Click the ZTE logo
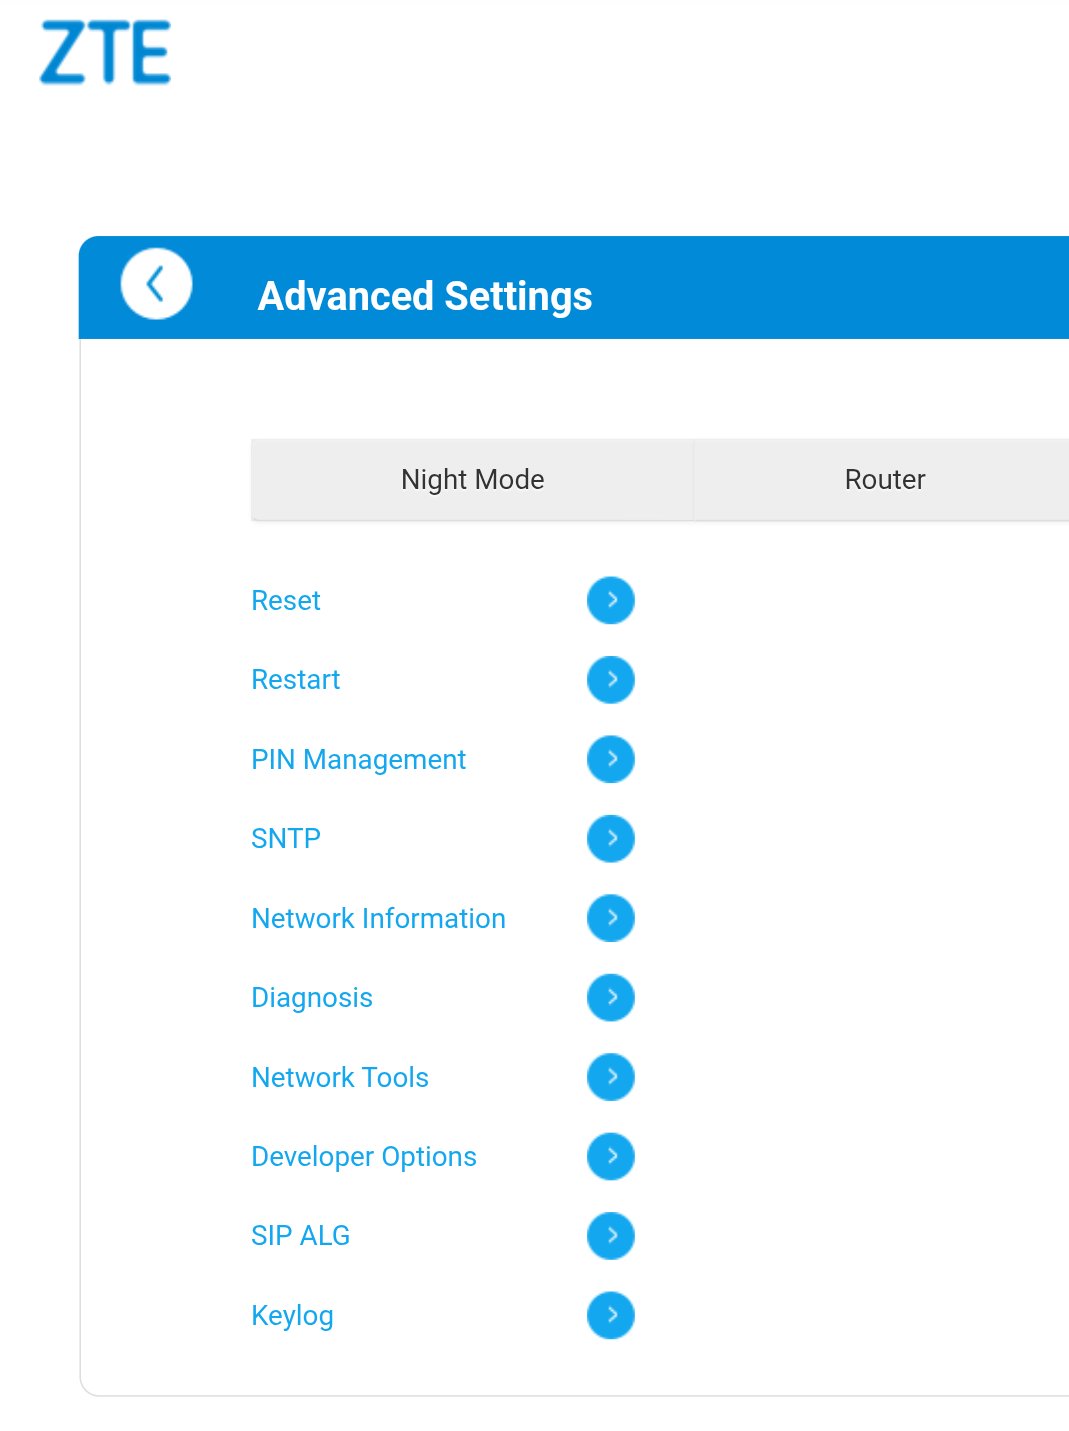Viewport: 1069px width, 1431px height. point(105,53)
